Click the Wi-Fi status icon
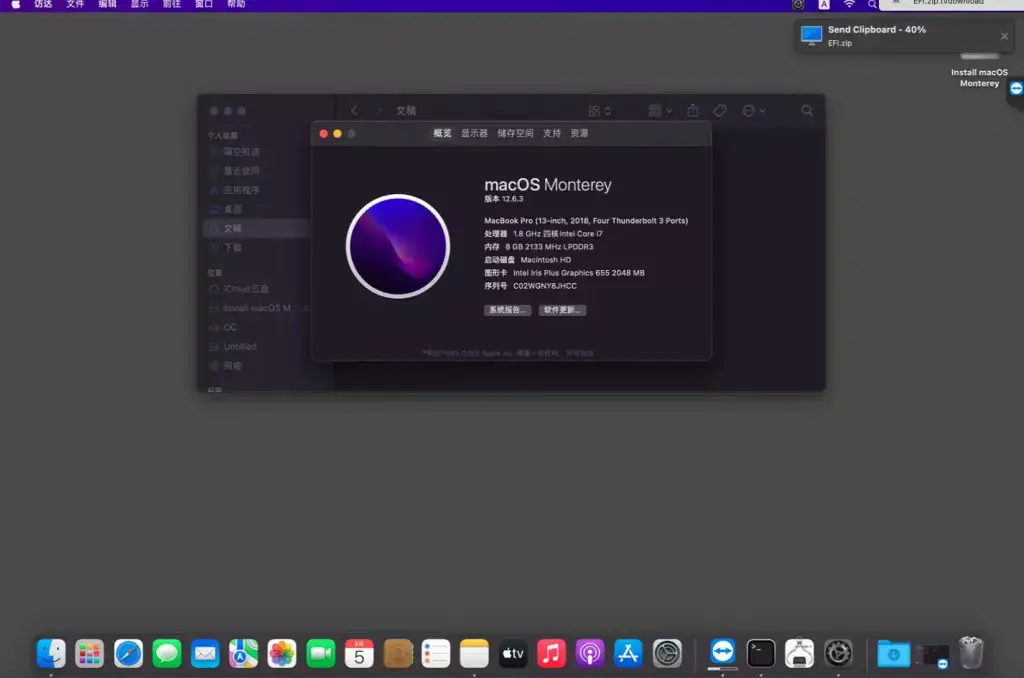The width and height of the screenshot is (1024, 678). coord(849,4)
